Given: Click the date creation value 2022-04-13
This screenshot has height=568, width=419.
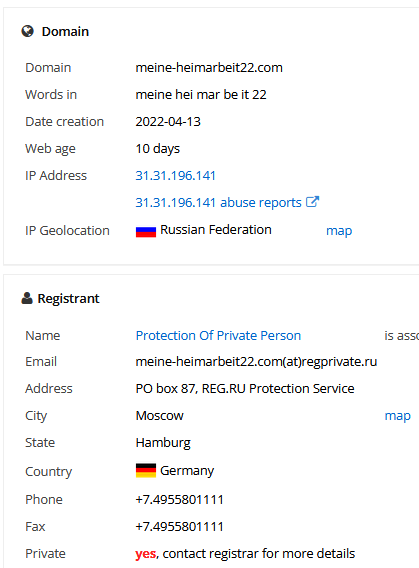Looking at the screenshot, I should point(168,122).
